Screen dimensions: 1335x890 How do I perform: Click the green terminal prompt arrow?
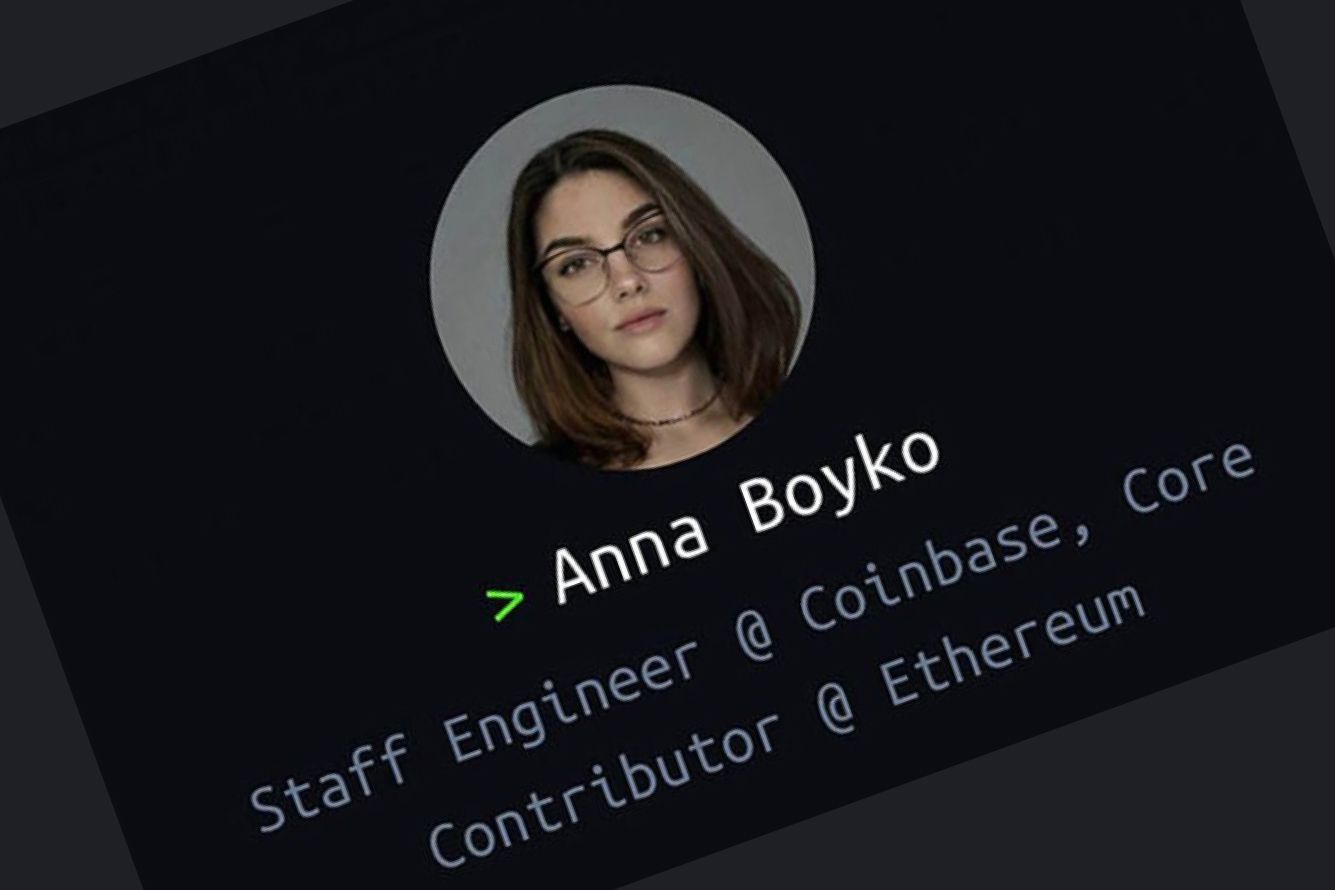pos(506,604)
